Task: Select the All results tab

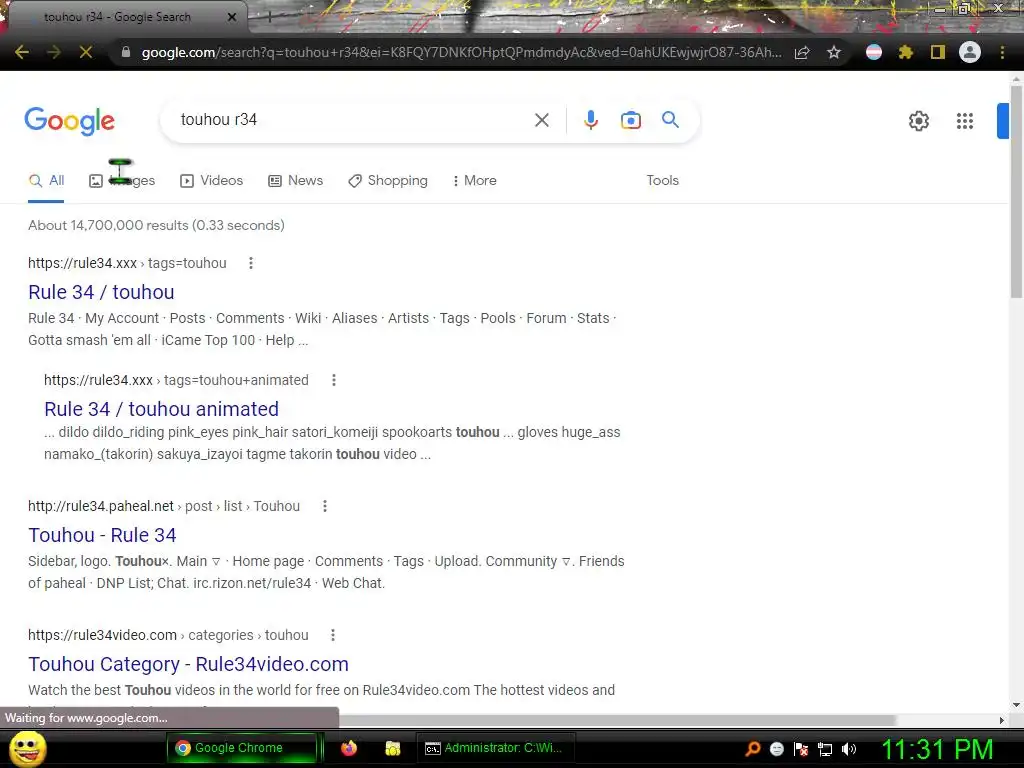Action: point(46,181)
